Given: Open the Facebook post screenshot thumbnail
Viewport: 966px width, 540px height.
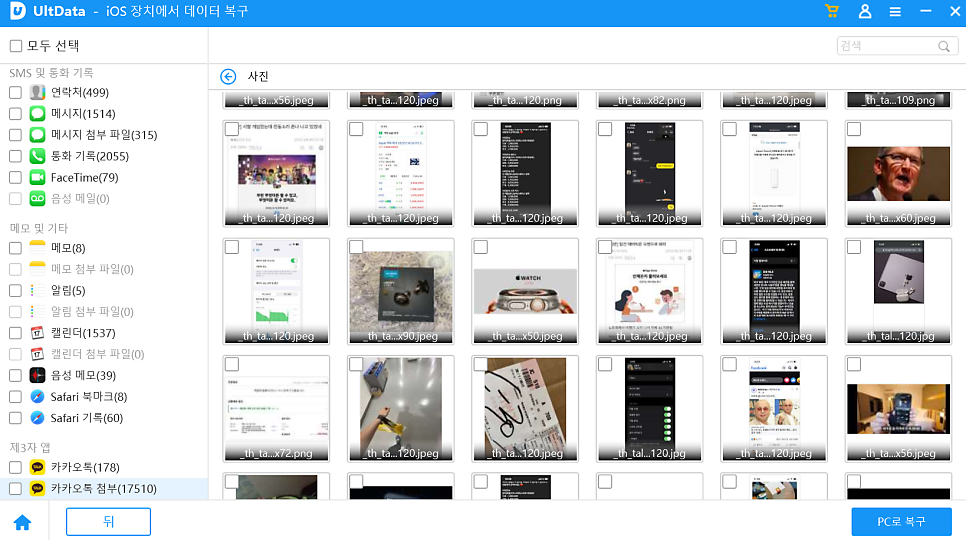Looking at the screenshot, I should [x=774, y=409].
